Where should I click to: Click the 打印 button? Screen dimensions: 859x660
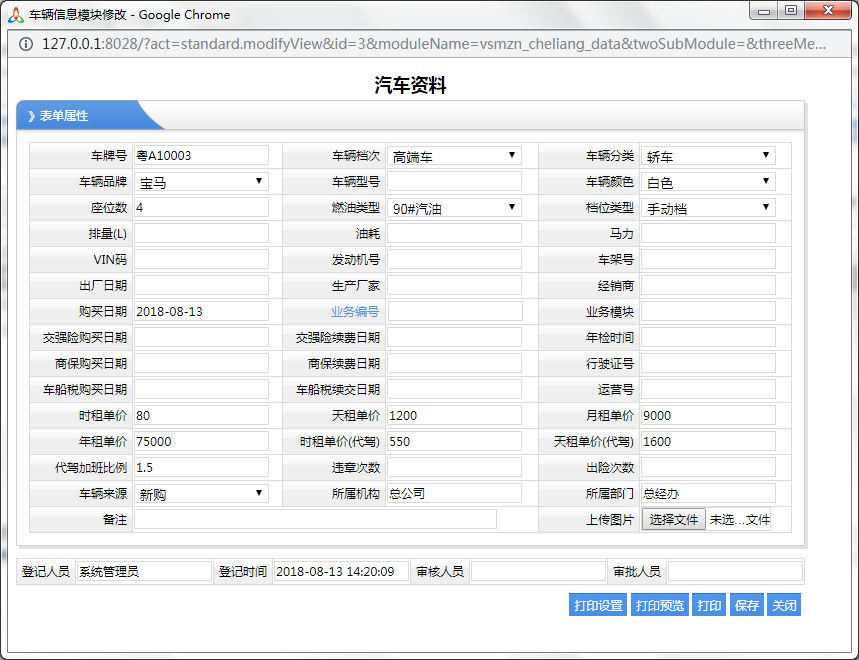pyautogui.click(x=709, y=605)
